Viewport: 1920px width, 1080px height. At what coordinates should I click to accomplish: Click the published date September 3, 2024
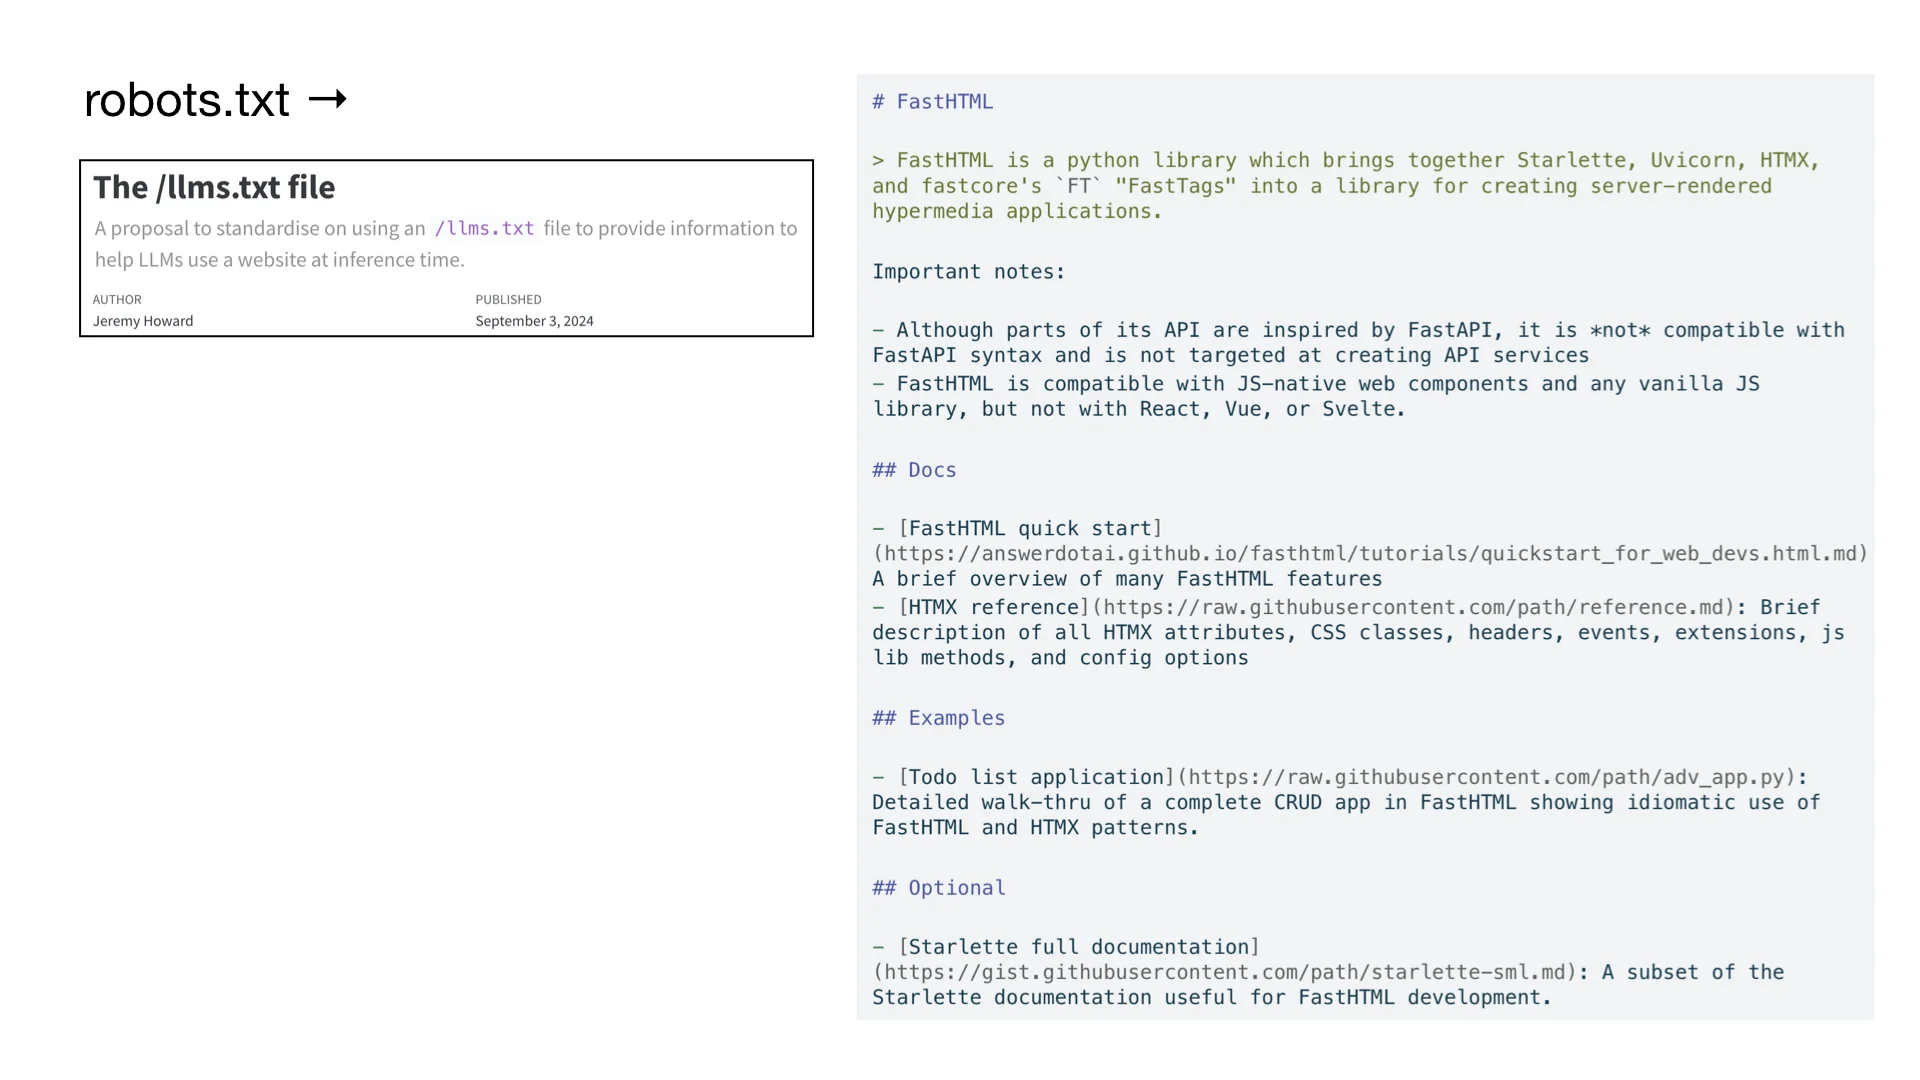click(534, 321)
